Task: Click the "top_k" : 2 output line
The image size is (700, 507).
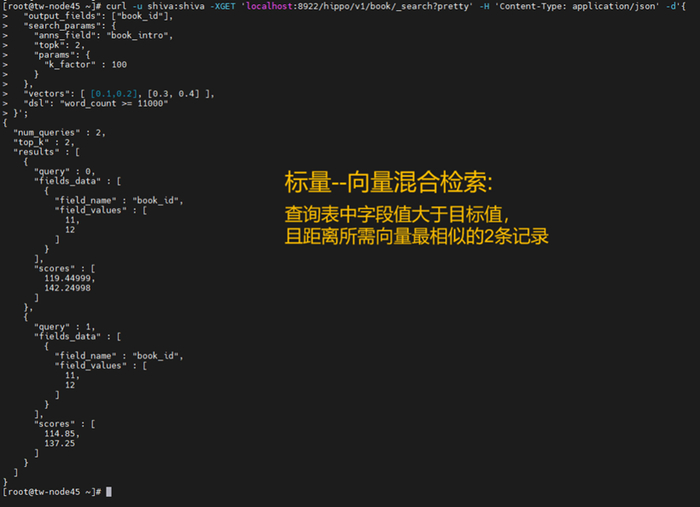Action: click(x=44, y=142)
